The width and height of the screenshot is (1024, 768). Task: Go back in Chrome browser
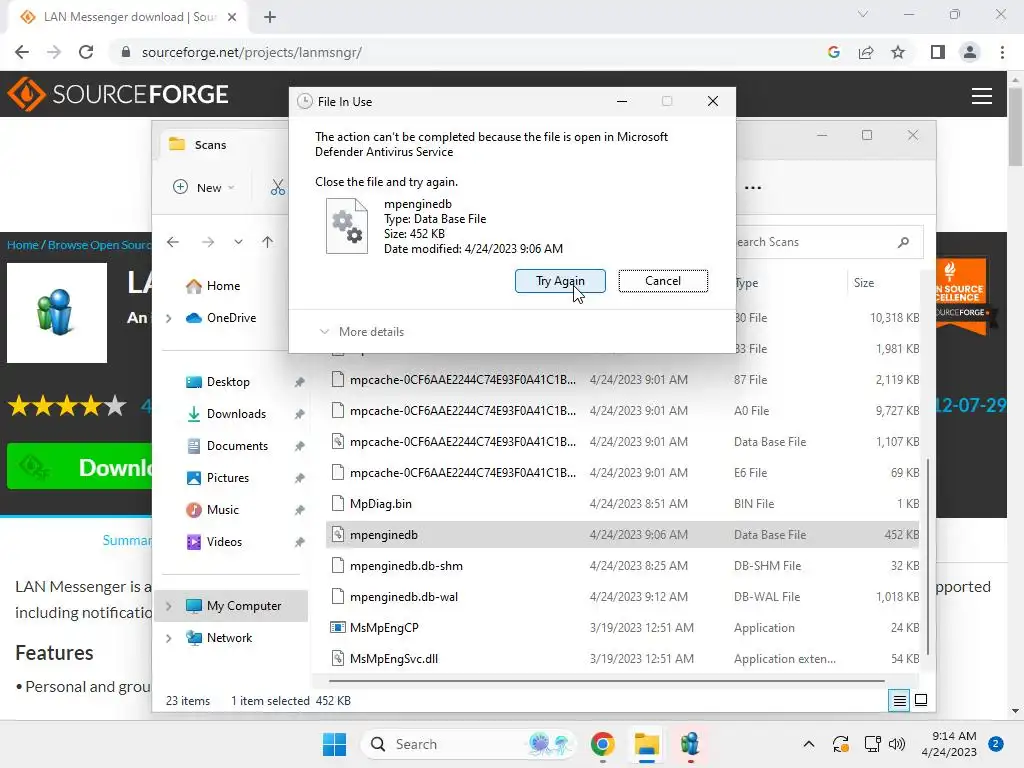pos(22,52)
